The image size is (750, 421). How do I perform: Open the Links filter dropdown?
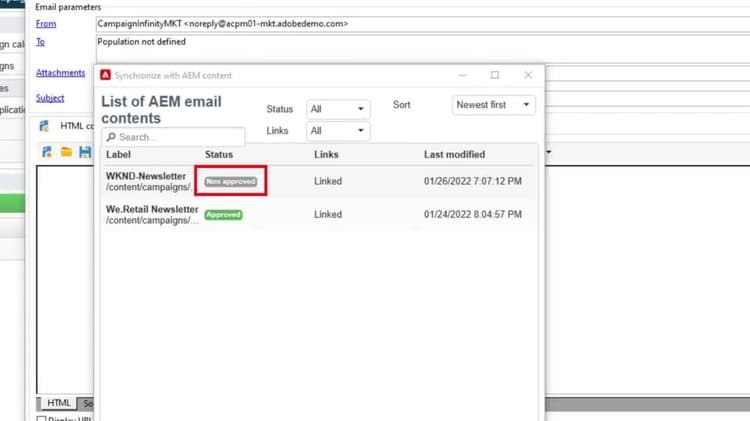(338, 131)
